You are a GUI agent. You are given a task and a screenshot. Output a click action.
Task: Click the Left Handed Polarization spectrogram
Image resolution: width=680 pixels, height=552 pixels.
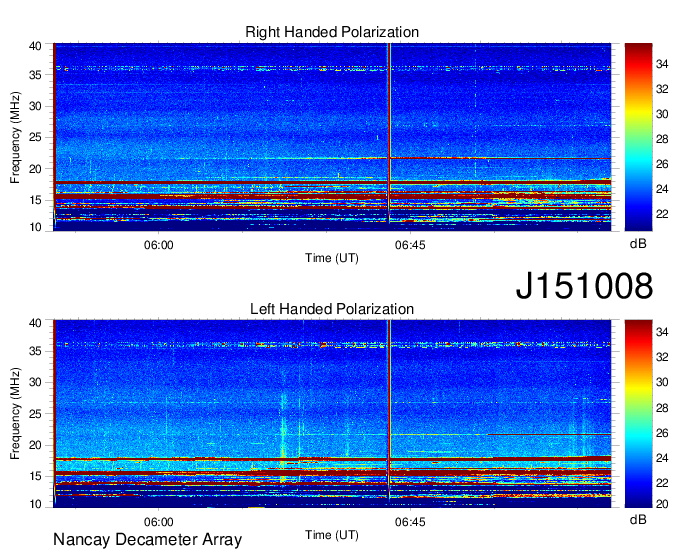[332, 413]
